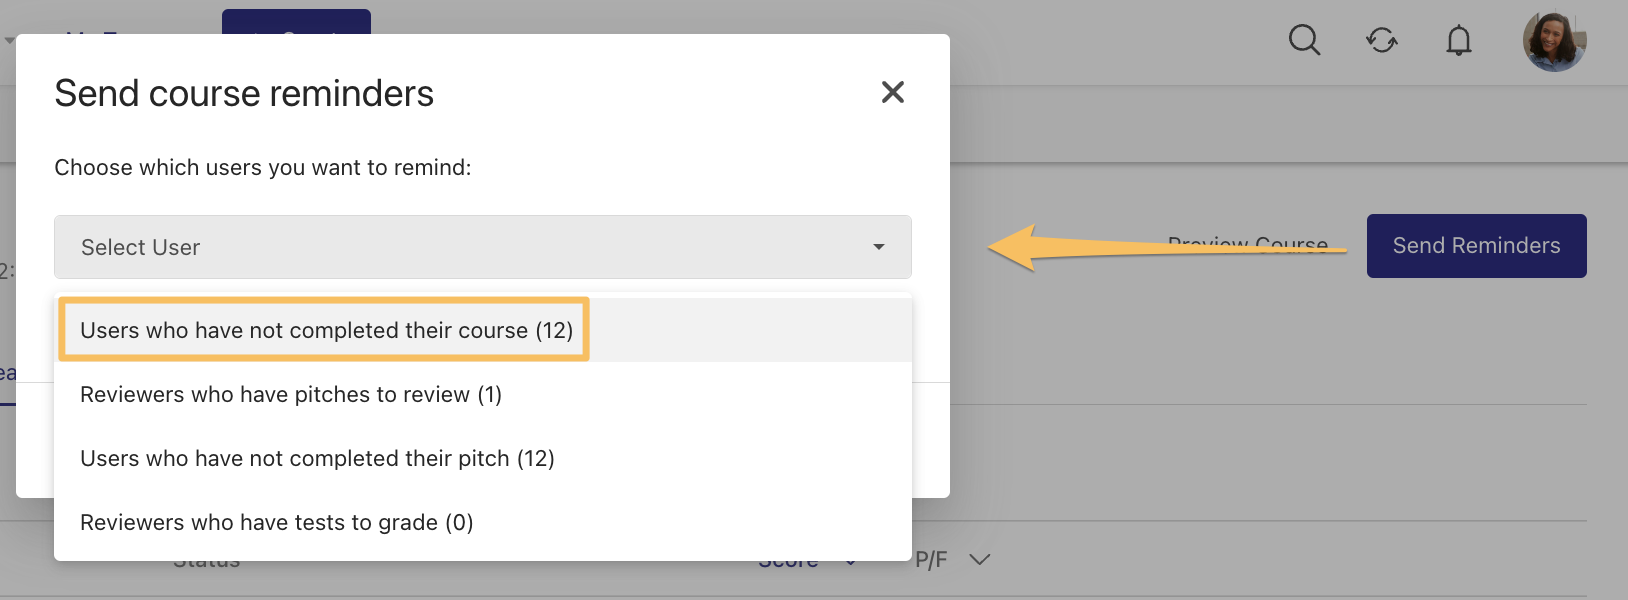Click the Status column header
The image size is (1628, 600).
click(207, 563)
